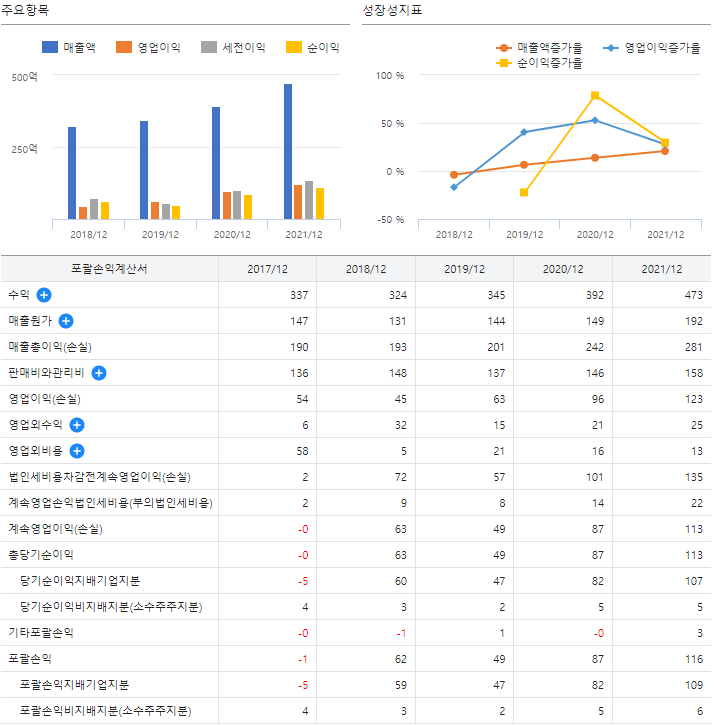This screenshot has height=725, width=714.
Task: Click 포괄손익 value 62 for 2018/12
Action: [x=401, y=659]
